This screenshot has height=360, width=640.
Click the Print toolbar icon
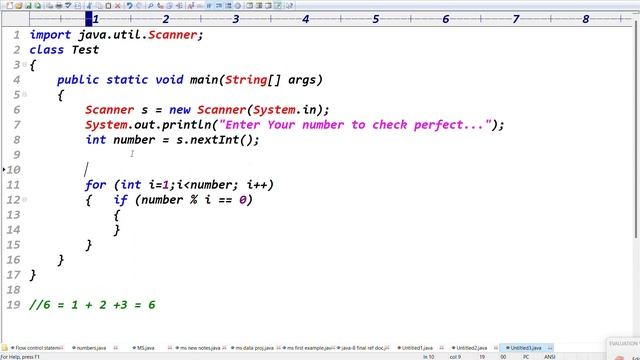(59, 6)
